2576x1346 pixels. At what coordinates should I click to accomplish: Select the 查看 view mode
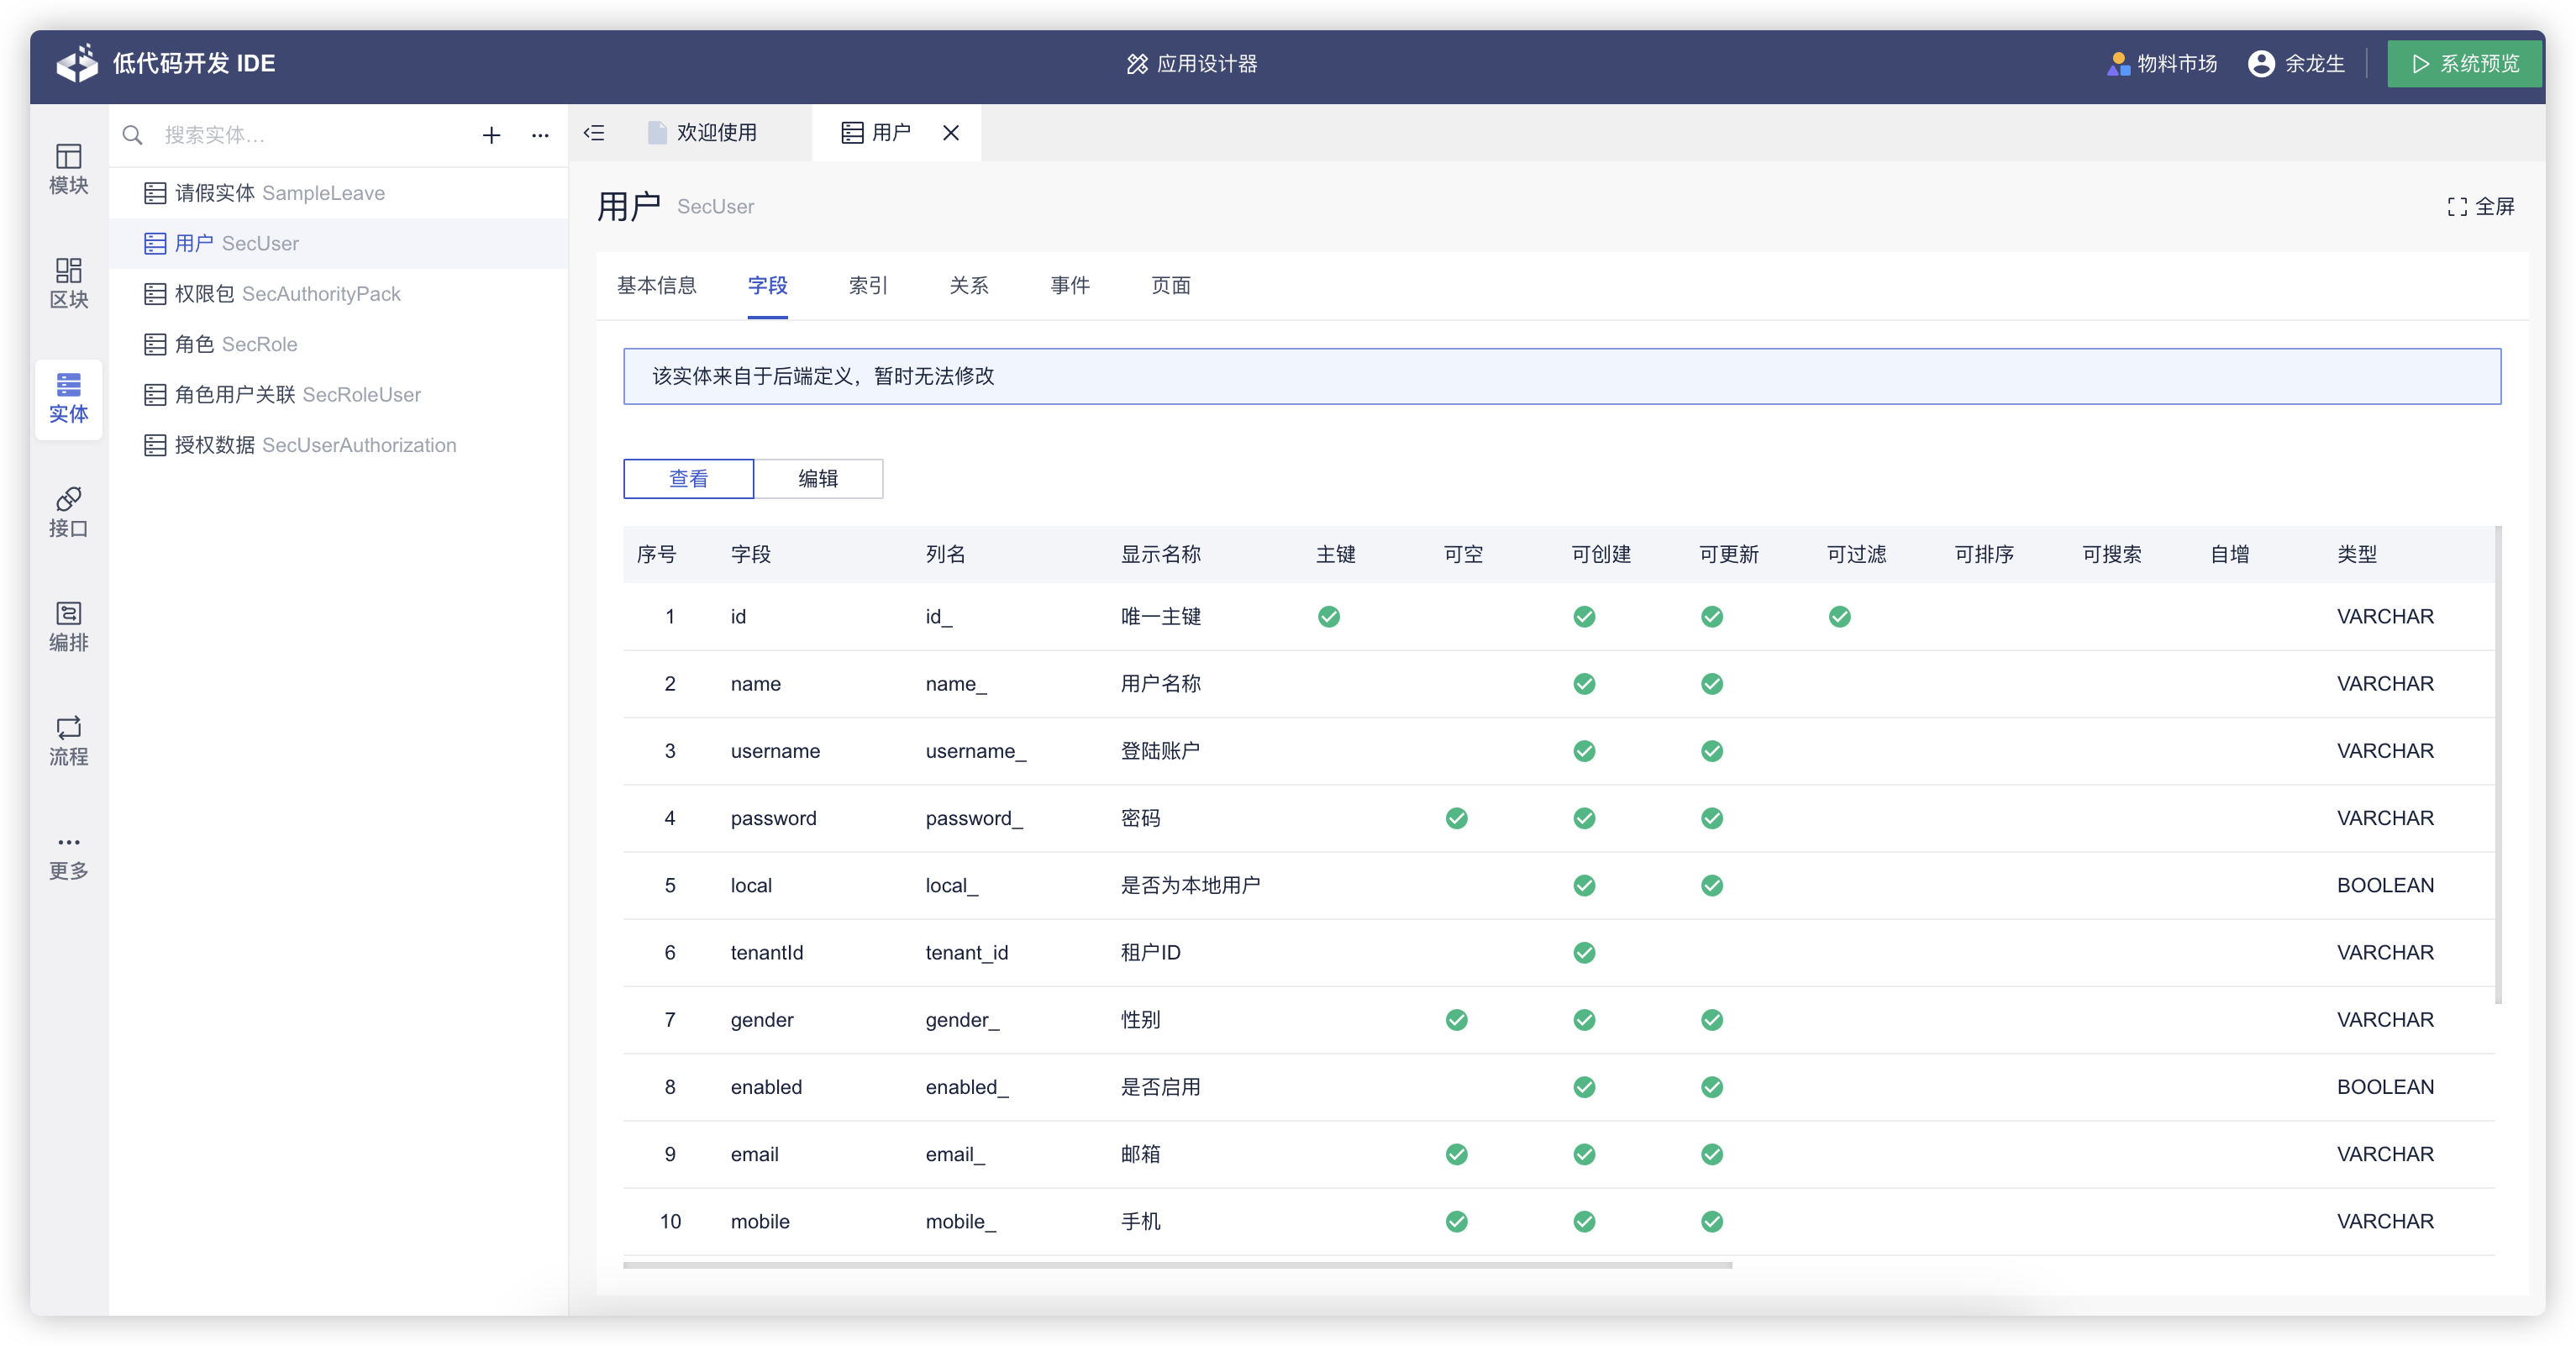(x=688, y=479)
